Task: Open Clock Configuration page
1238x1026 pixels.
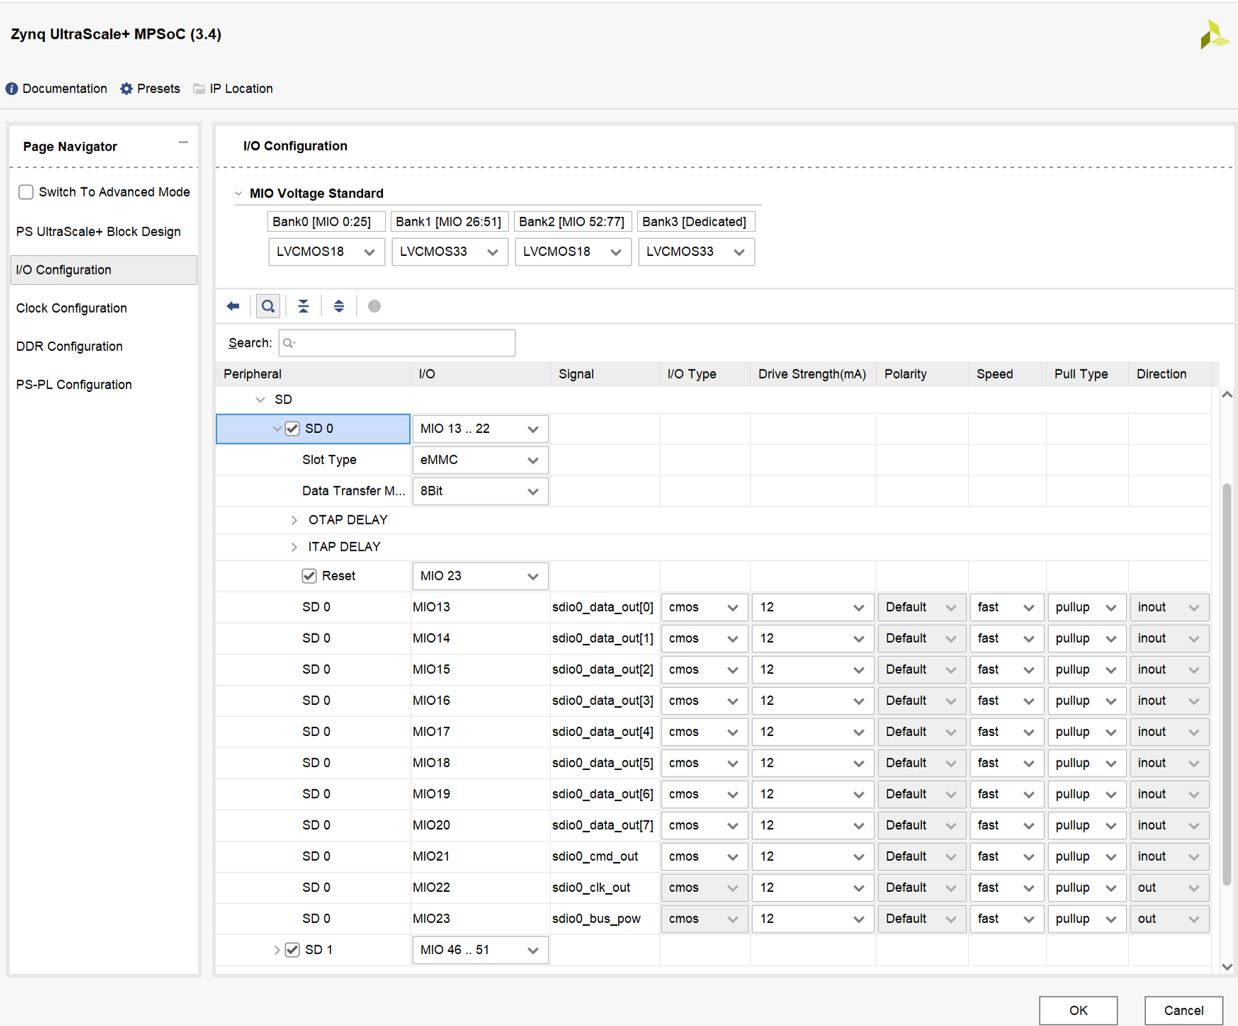Action: pyautogui.click(x=71, y=308)
